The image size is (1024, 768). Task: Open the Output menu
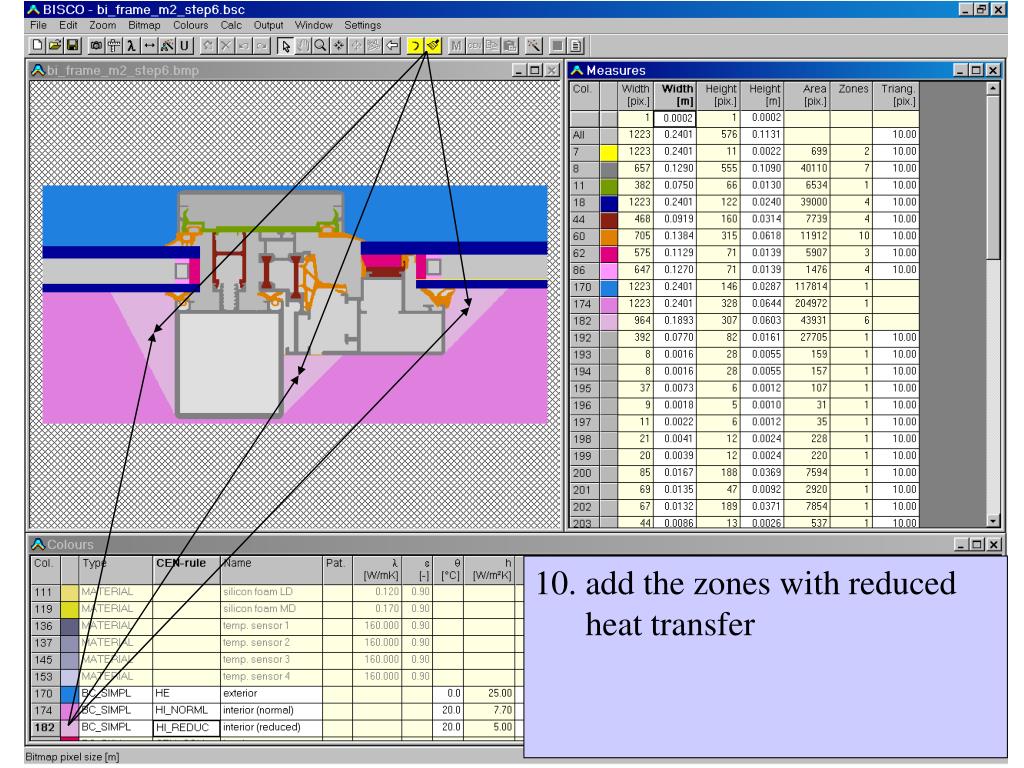pyautogui.click(x=268, y=25)
